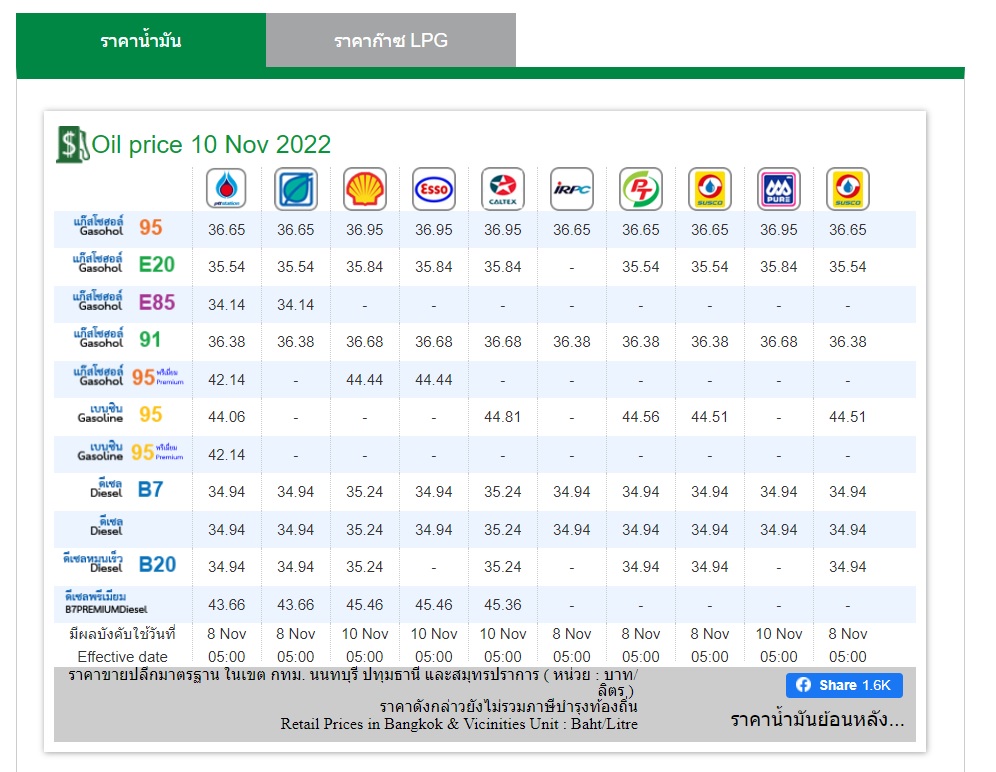The width and height of the screenshot is (996, 772).
Task: Select the Diesel B20 fuel label
Action: pos(119,564)
